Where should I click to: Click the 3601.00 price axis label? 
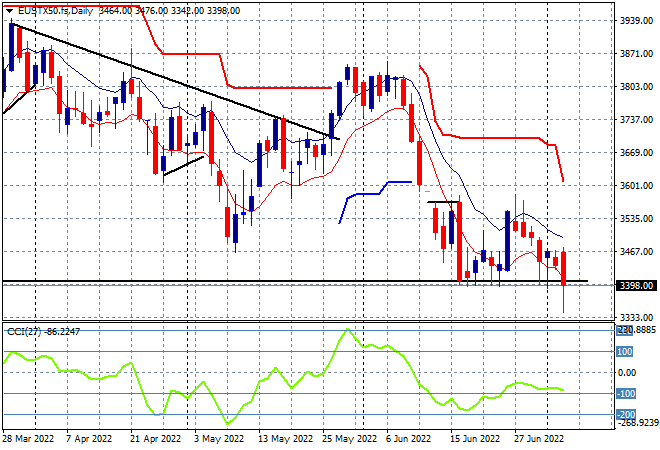point(636,186)
